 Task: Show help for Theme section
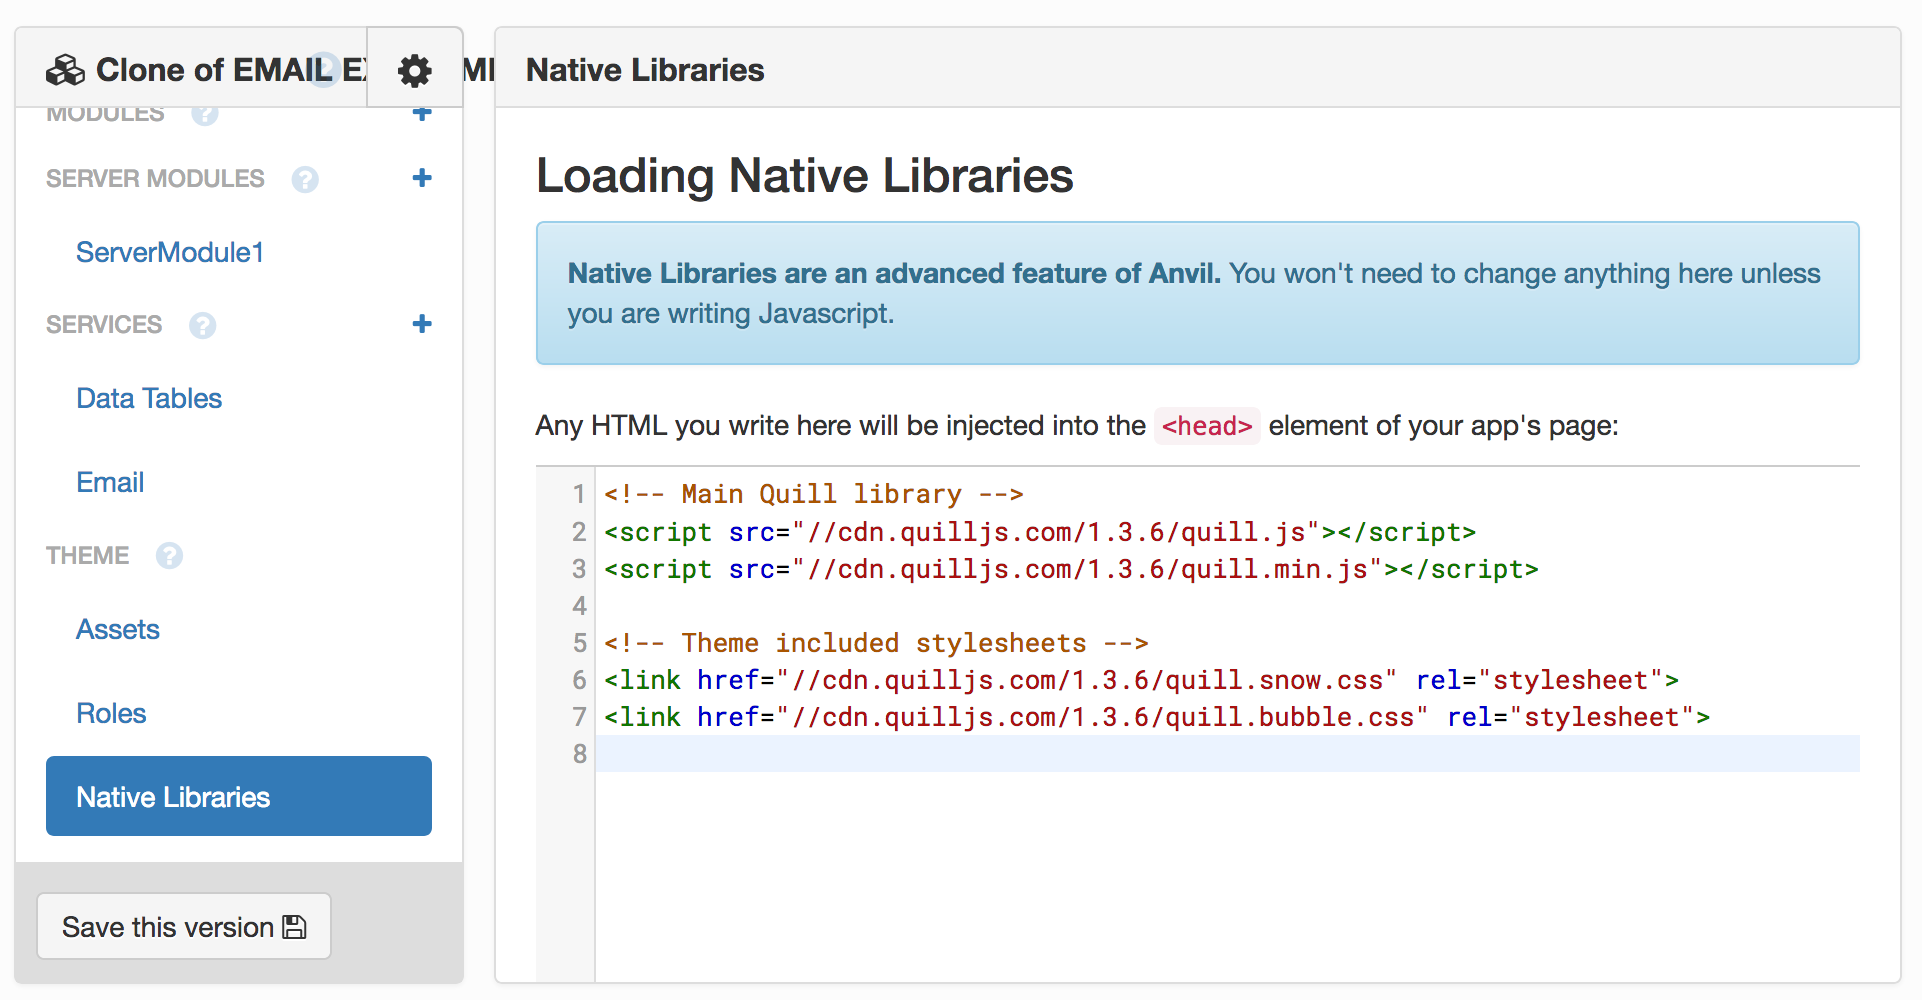pyautogui.click(x=169, y=556)
